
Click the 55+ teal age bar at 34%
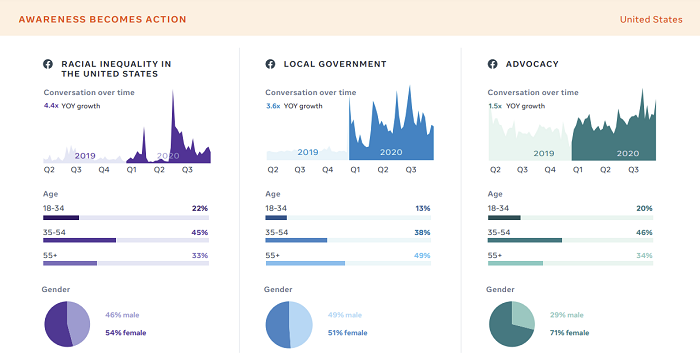571,264
